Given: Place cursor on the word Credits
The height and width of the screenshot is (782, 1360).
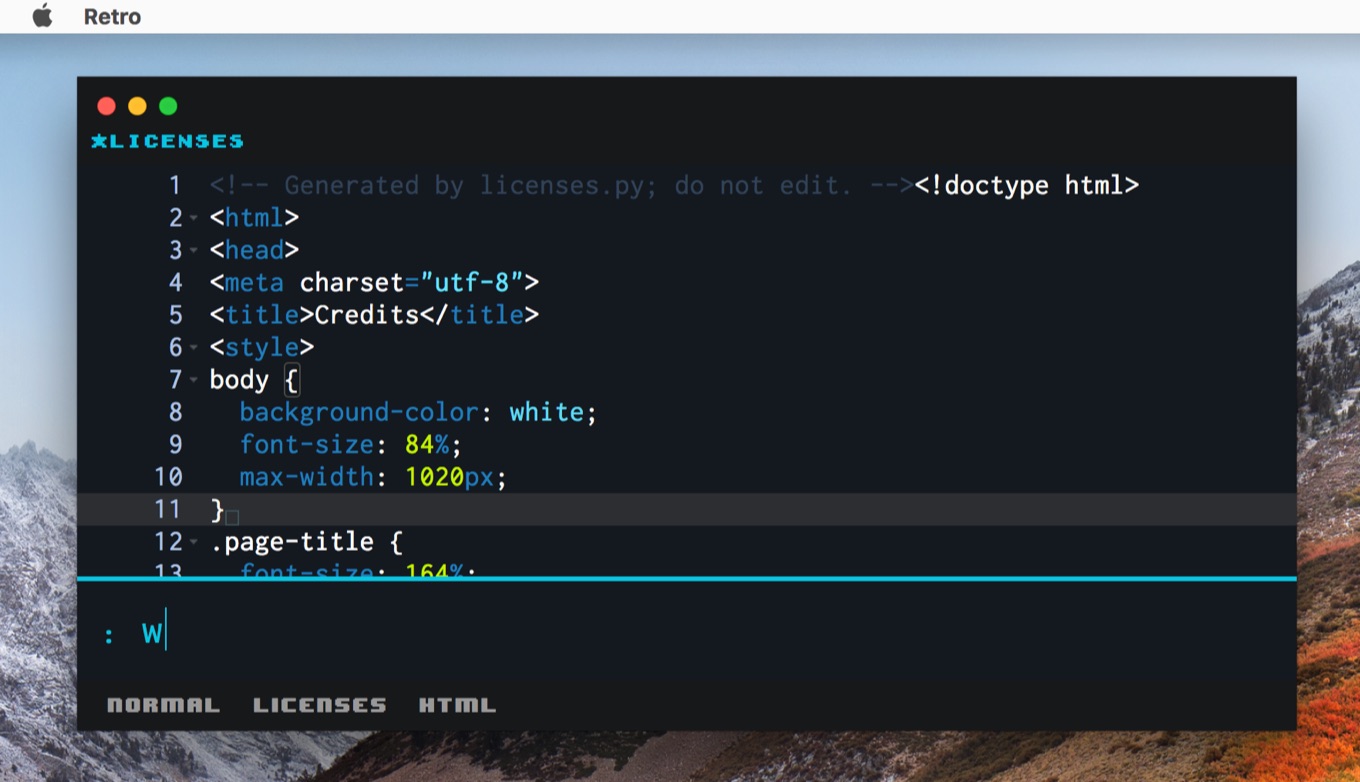Looking at the screenshot, I should [x=366, y=315].
